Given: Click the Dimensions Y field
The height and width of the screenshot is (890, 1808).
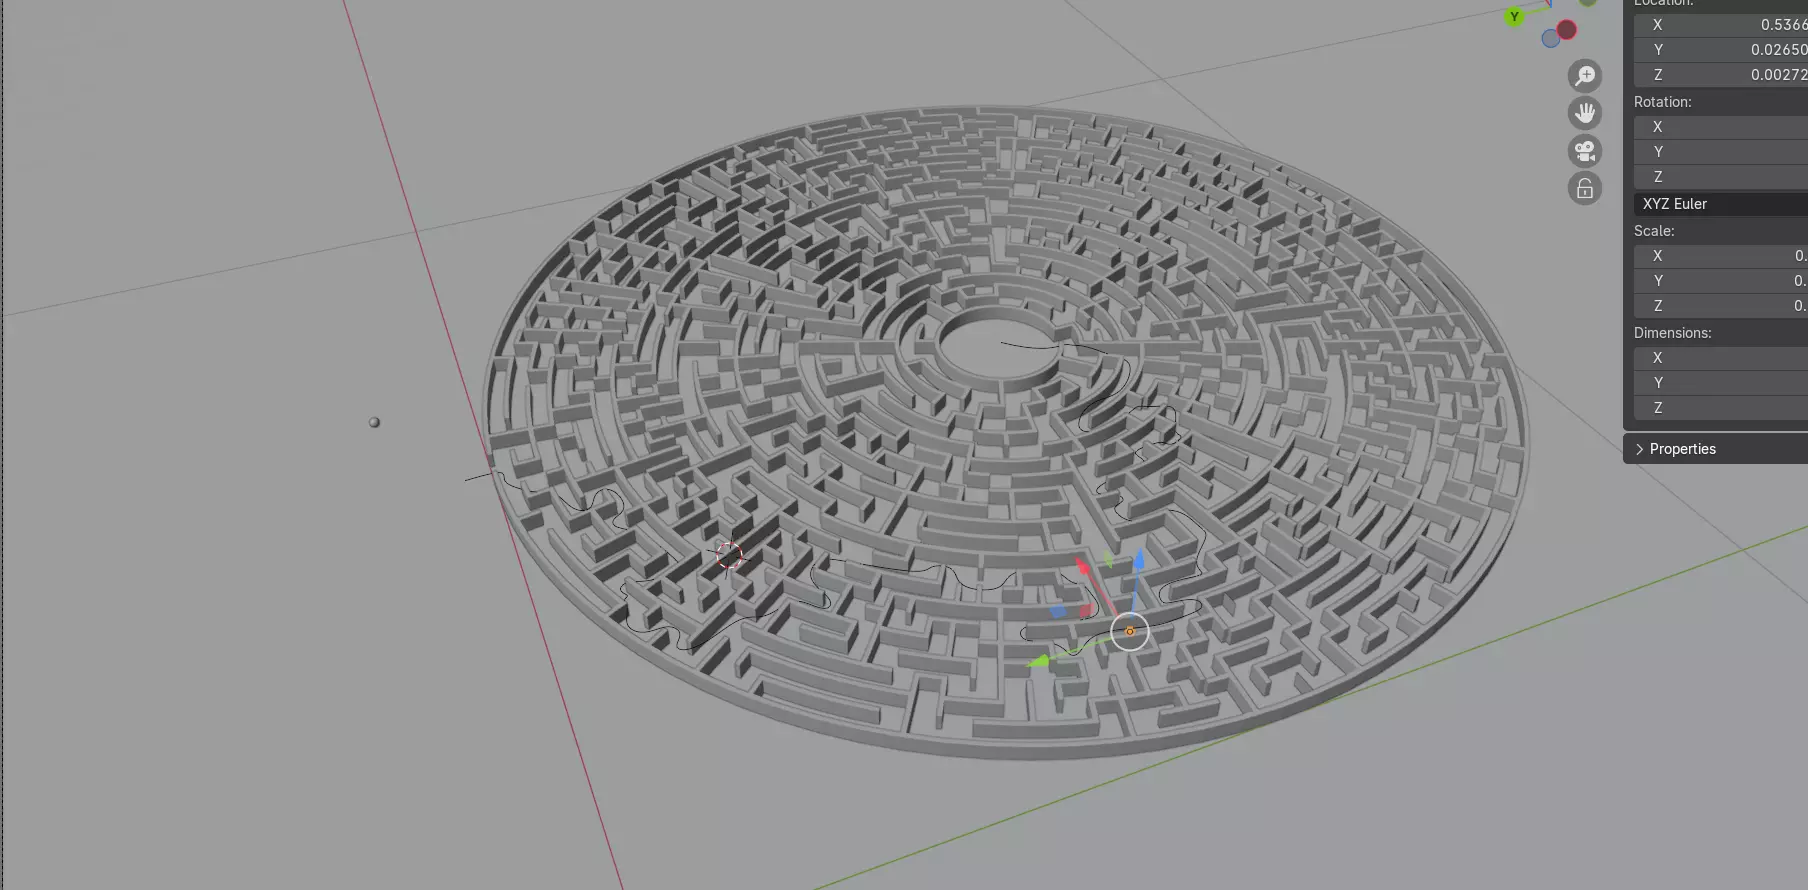Looking at the screenshot, I should tap(1720, 383).
